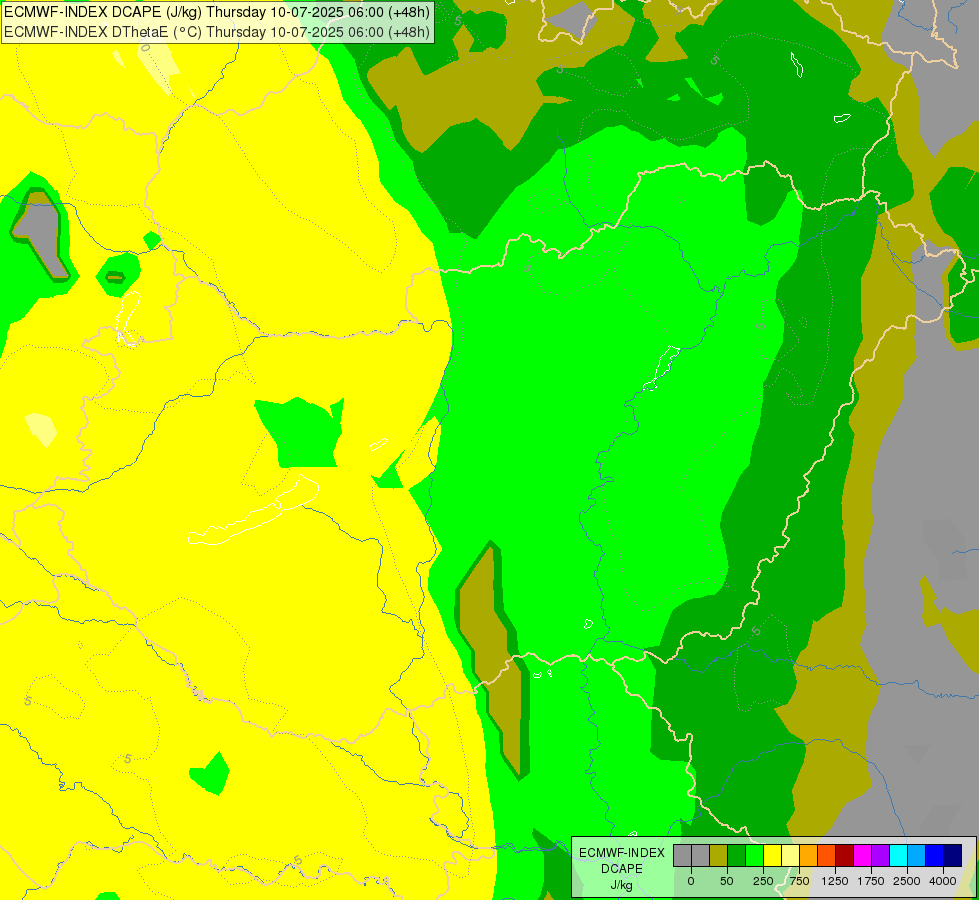Click the orange legend swatch

tap(809, 856)
